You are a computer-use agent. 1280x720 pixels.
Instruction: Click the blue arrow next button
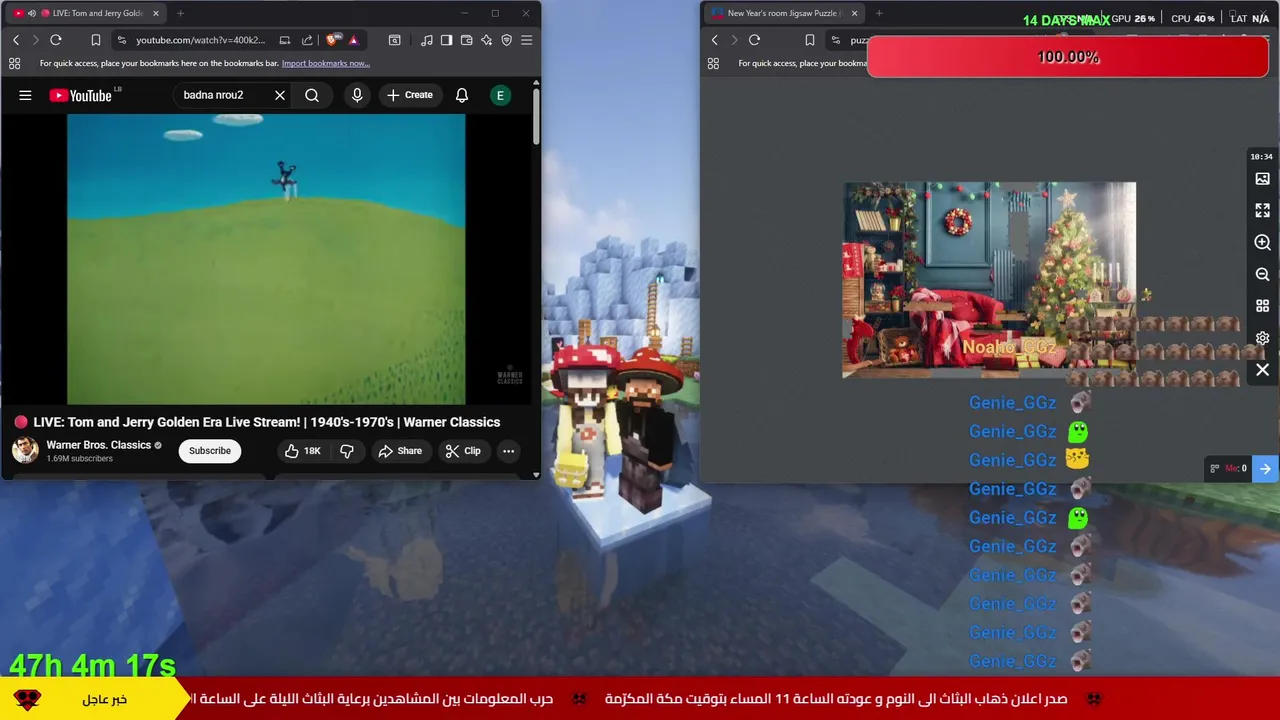point(1265,468)
